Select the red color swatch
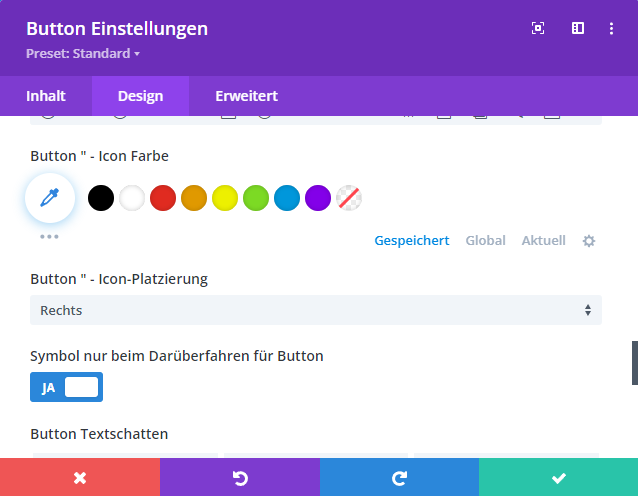The width and height of the screenshot is (638, 496). click(162, 198)
